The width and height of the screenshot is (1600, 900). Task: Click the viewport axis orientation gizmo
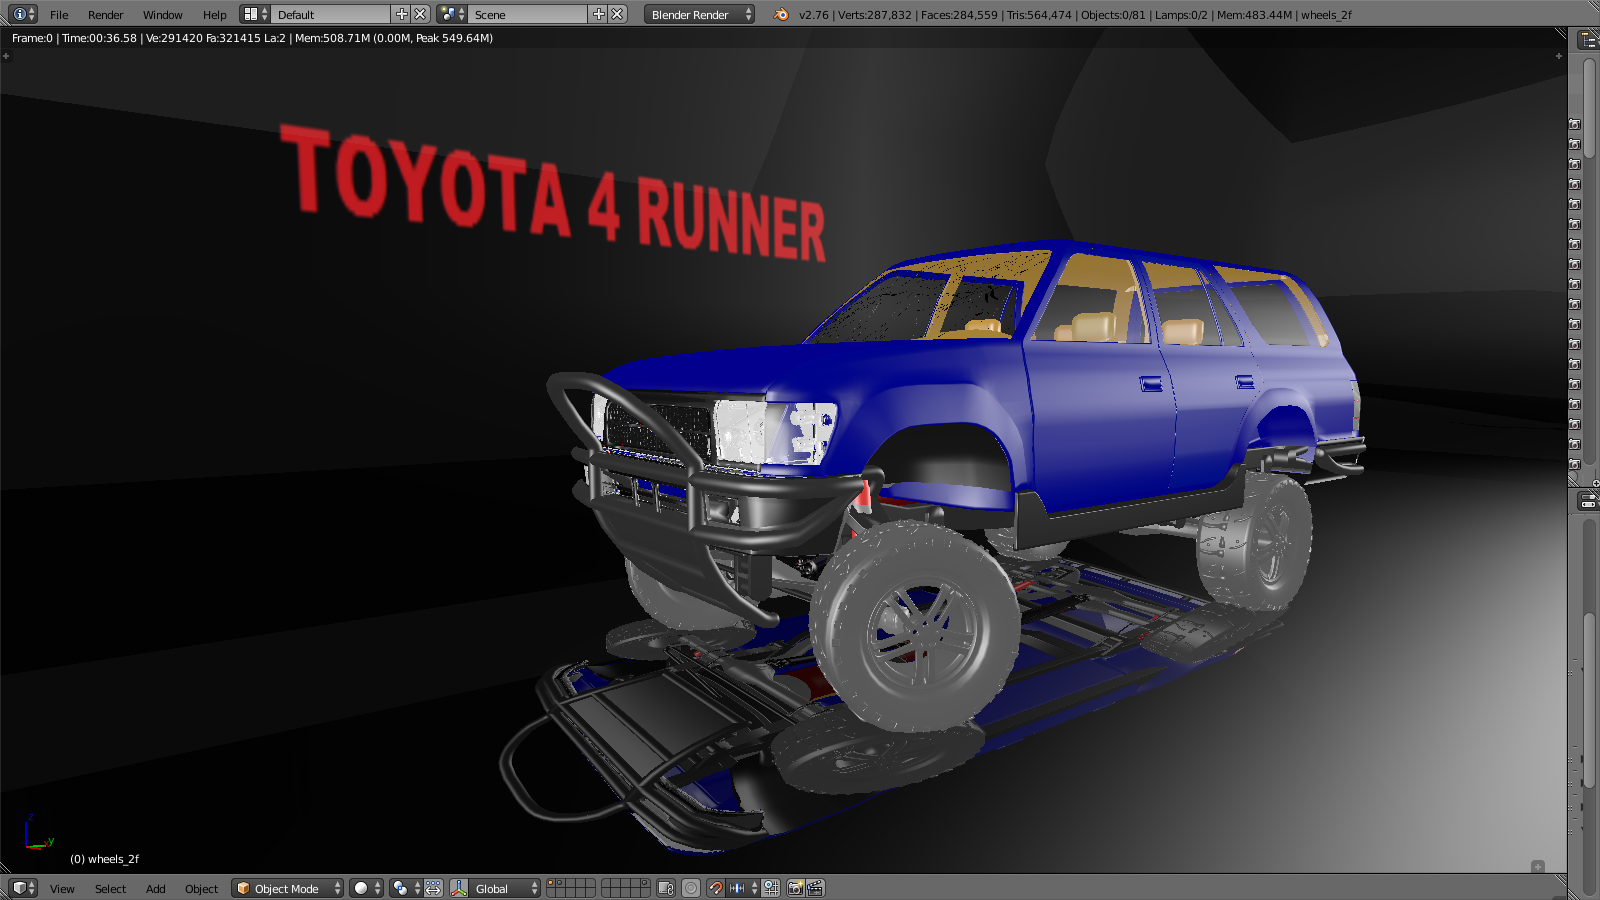(38, 833)
